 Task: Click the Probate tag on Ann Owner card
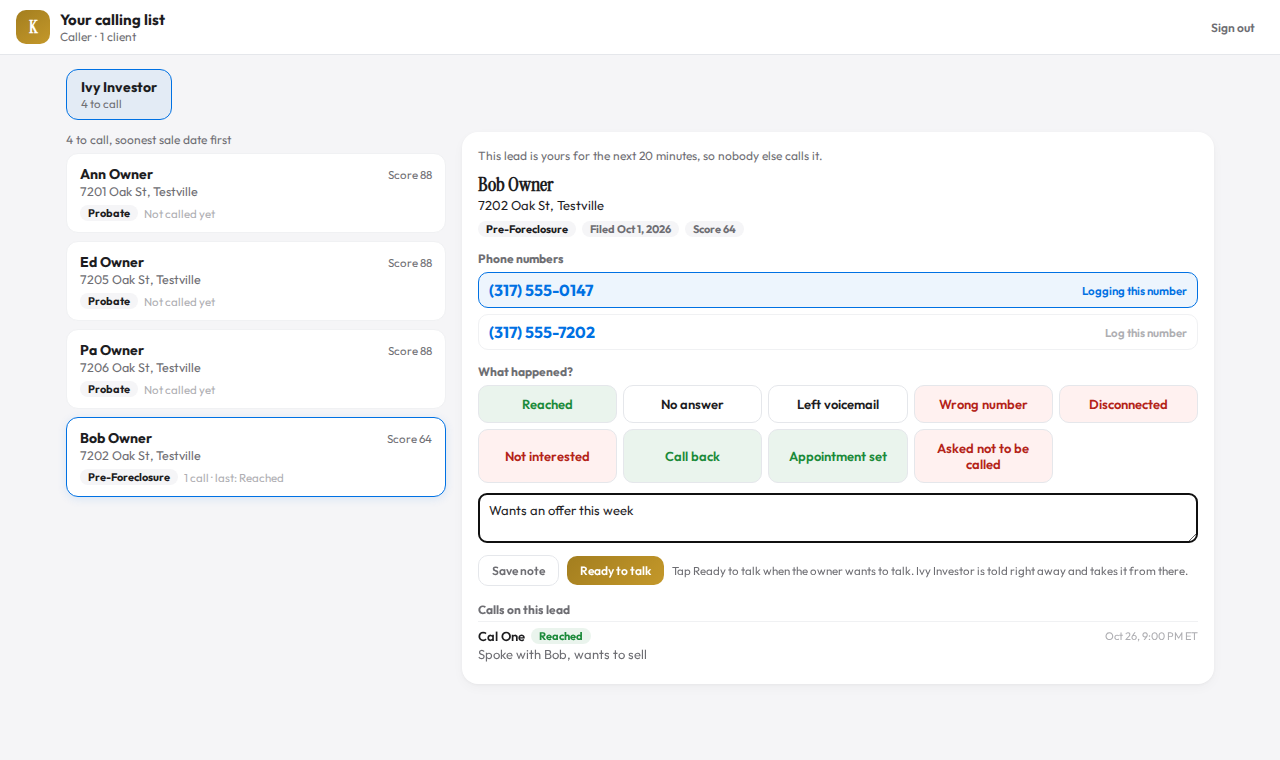tap(109, 214)
